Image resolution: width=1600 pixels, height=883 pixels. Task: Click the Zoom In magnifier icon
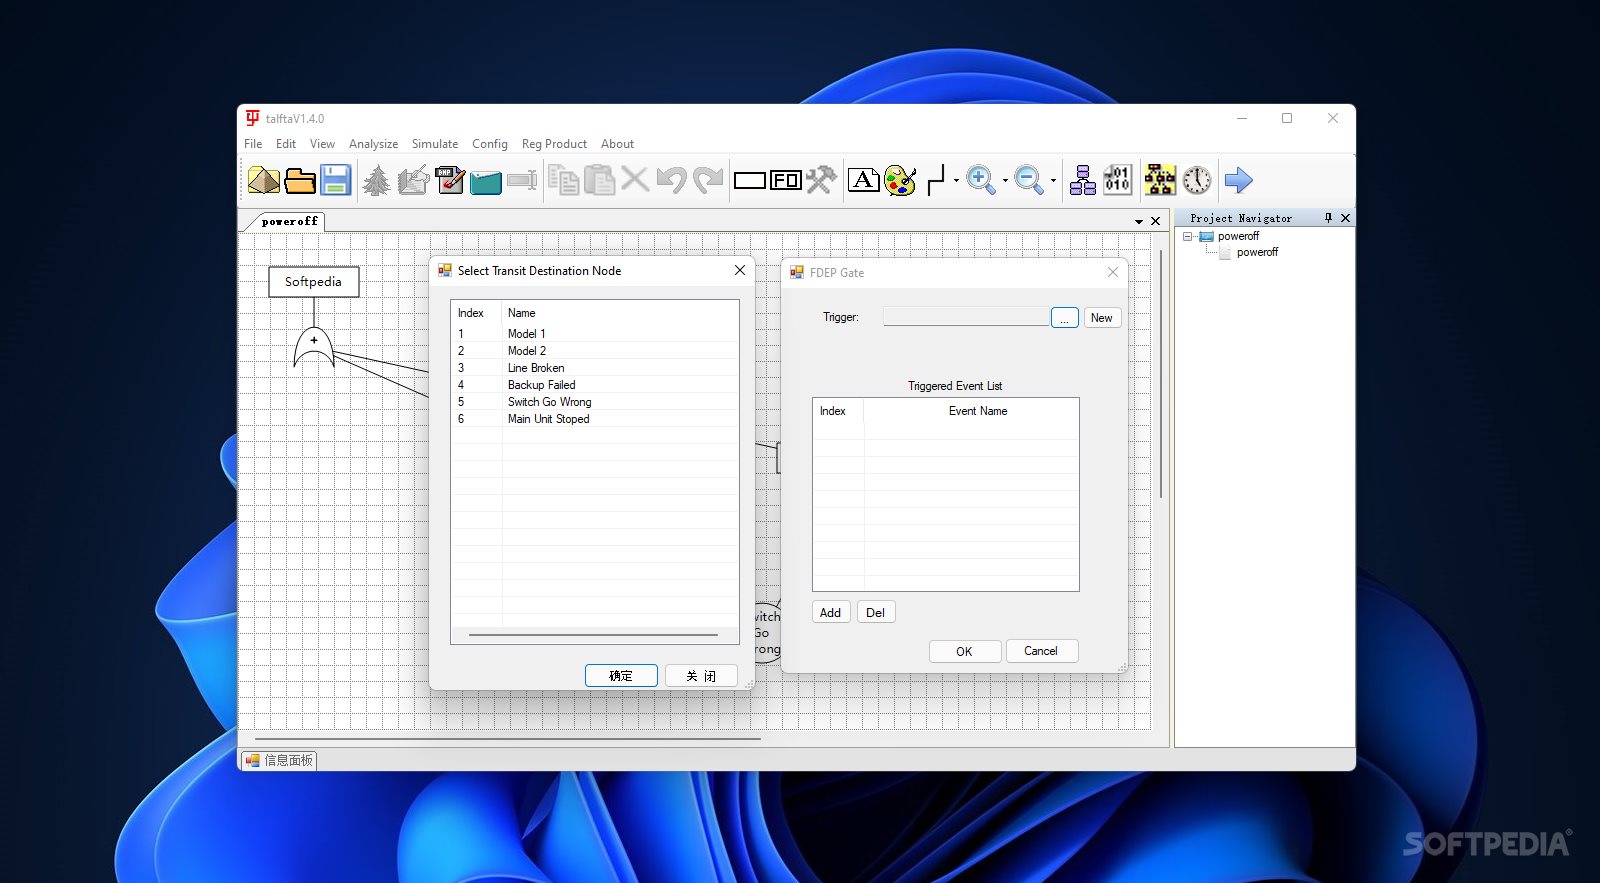tap(981, 180)
